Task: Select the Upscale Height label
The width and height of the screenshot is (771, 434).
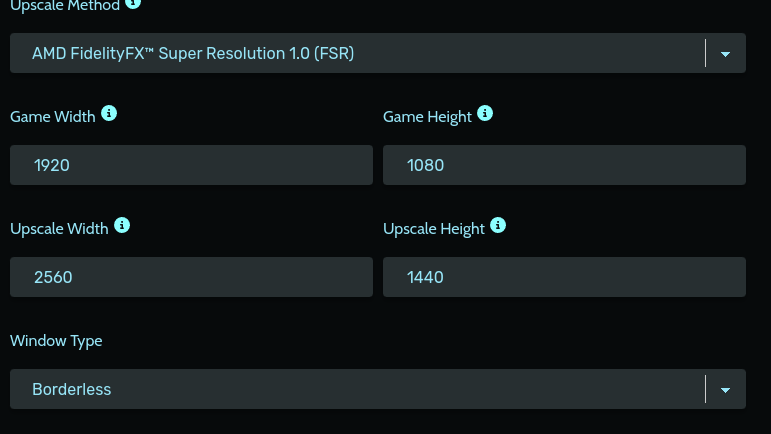Action: pyautogui.click(x=434, y=229)
